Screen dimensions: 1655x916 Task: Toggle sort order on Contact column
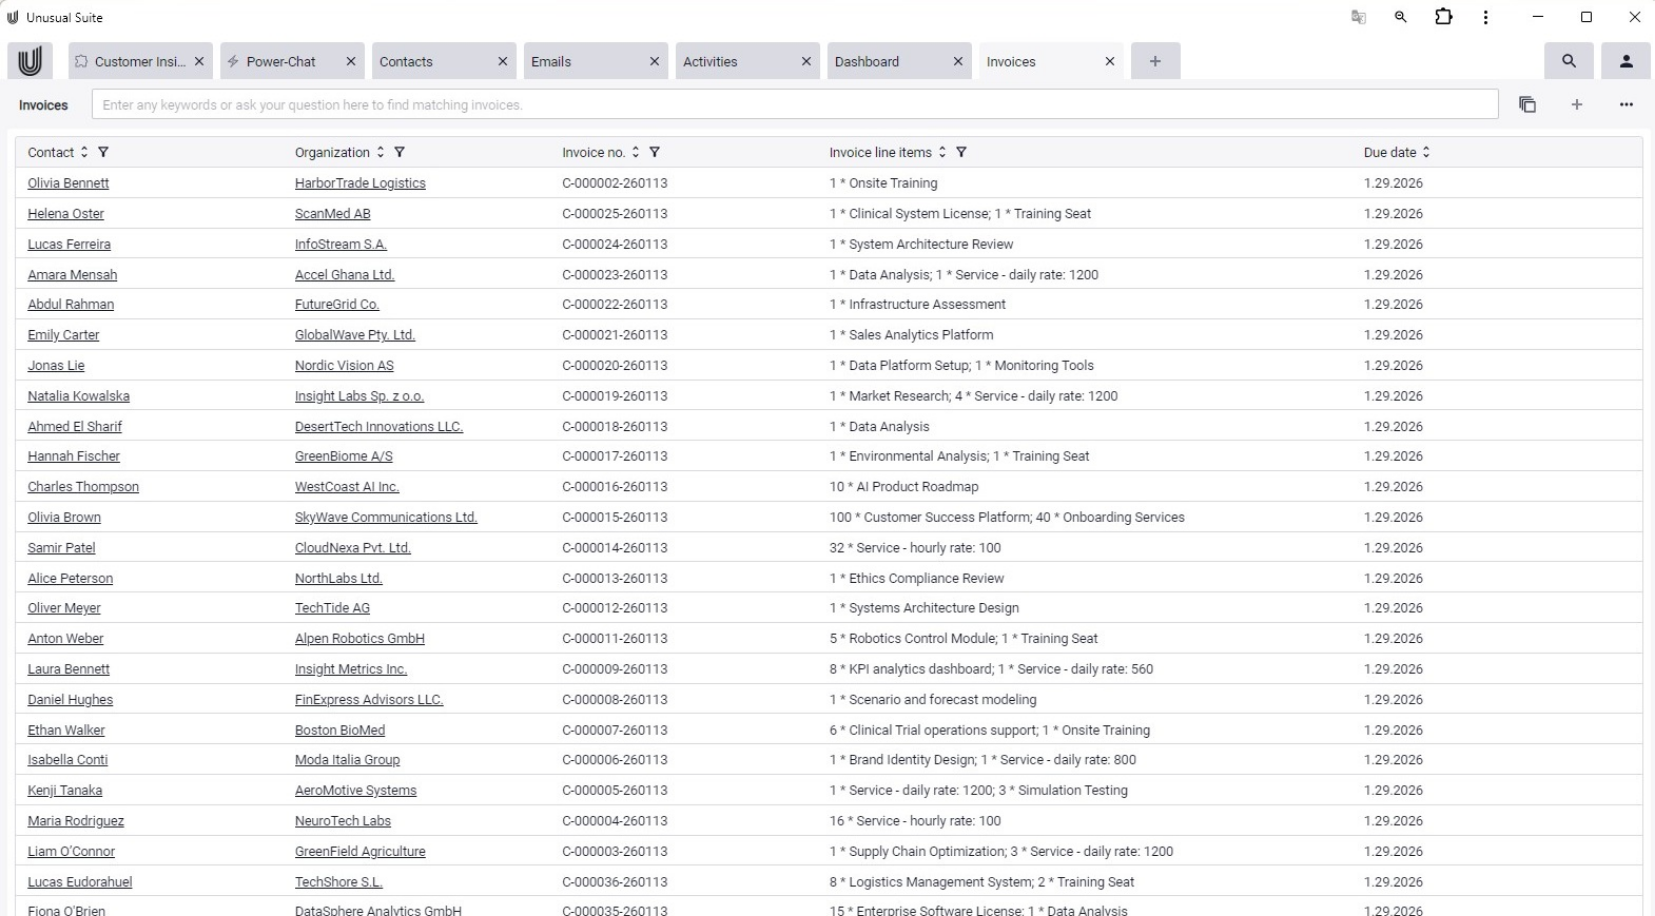84,153
